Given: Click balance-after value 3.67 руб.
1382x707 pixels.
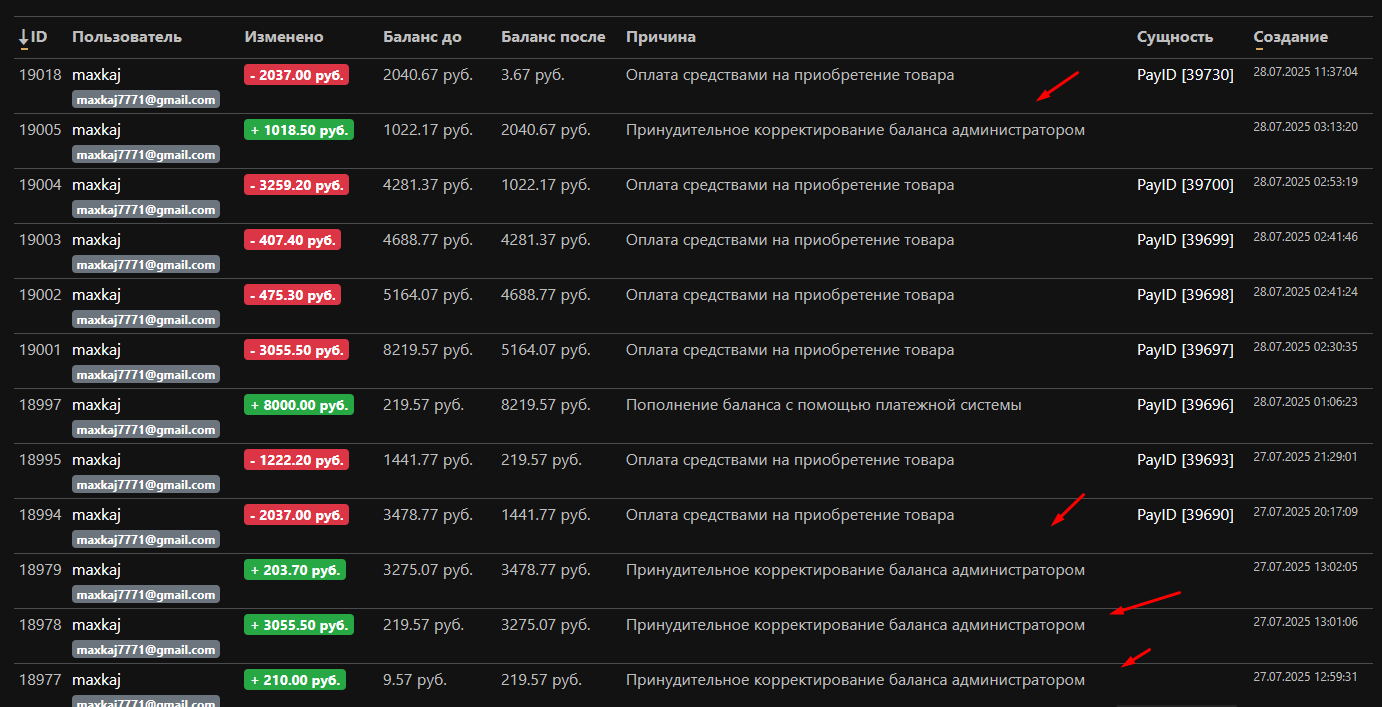Looking at the screenshot, I should [x=533, y=75].
